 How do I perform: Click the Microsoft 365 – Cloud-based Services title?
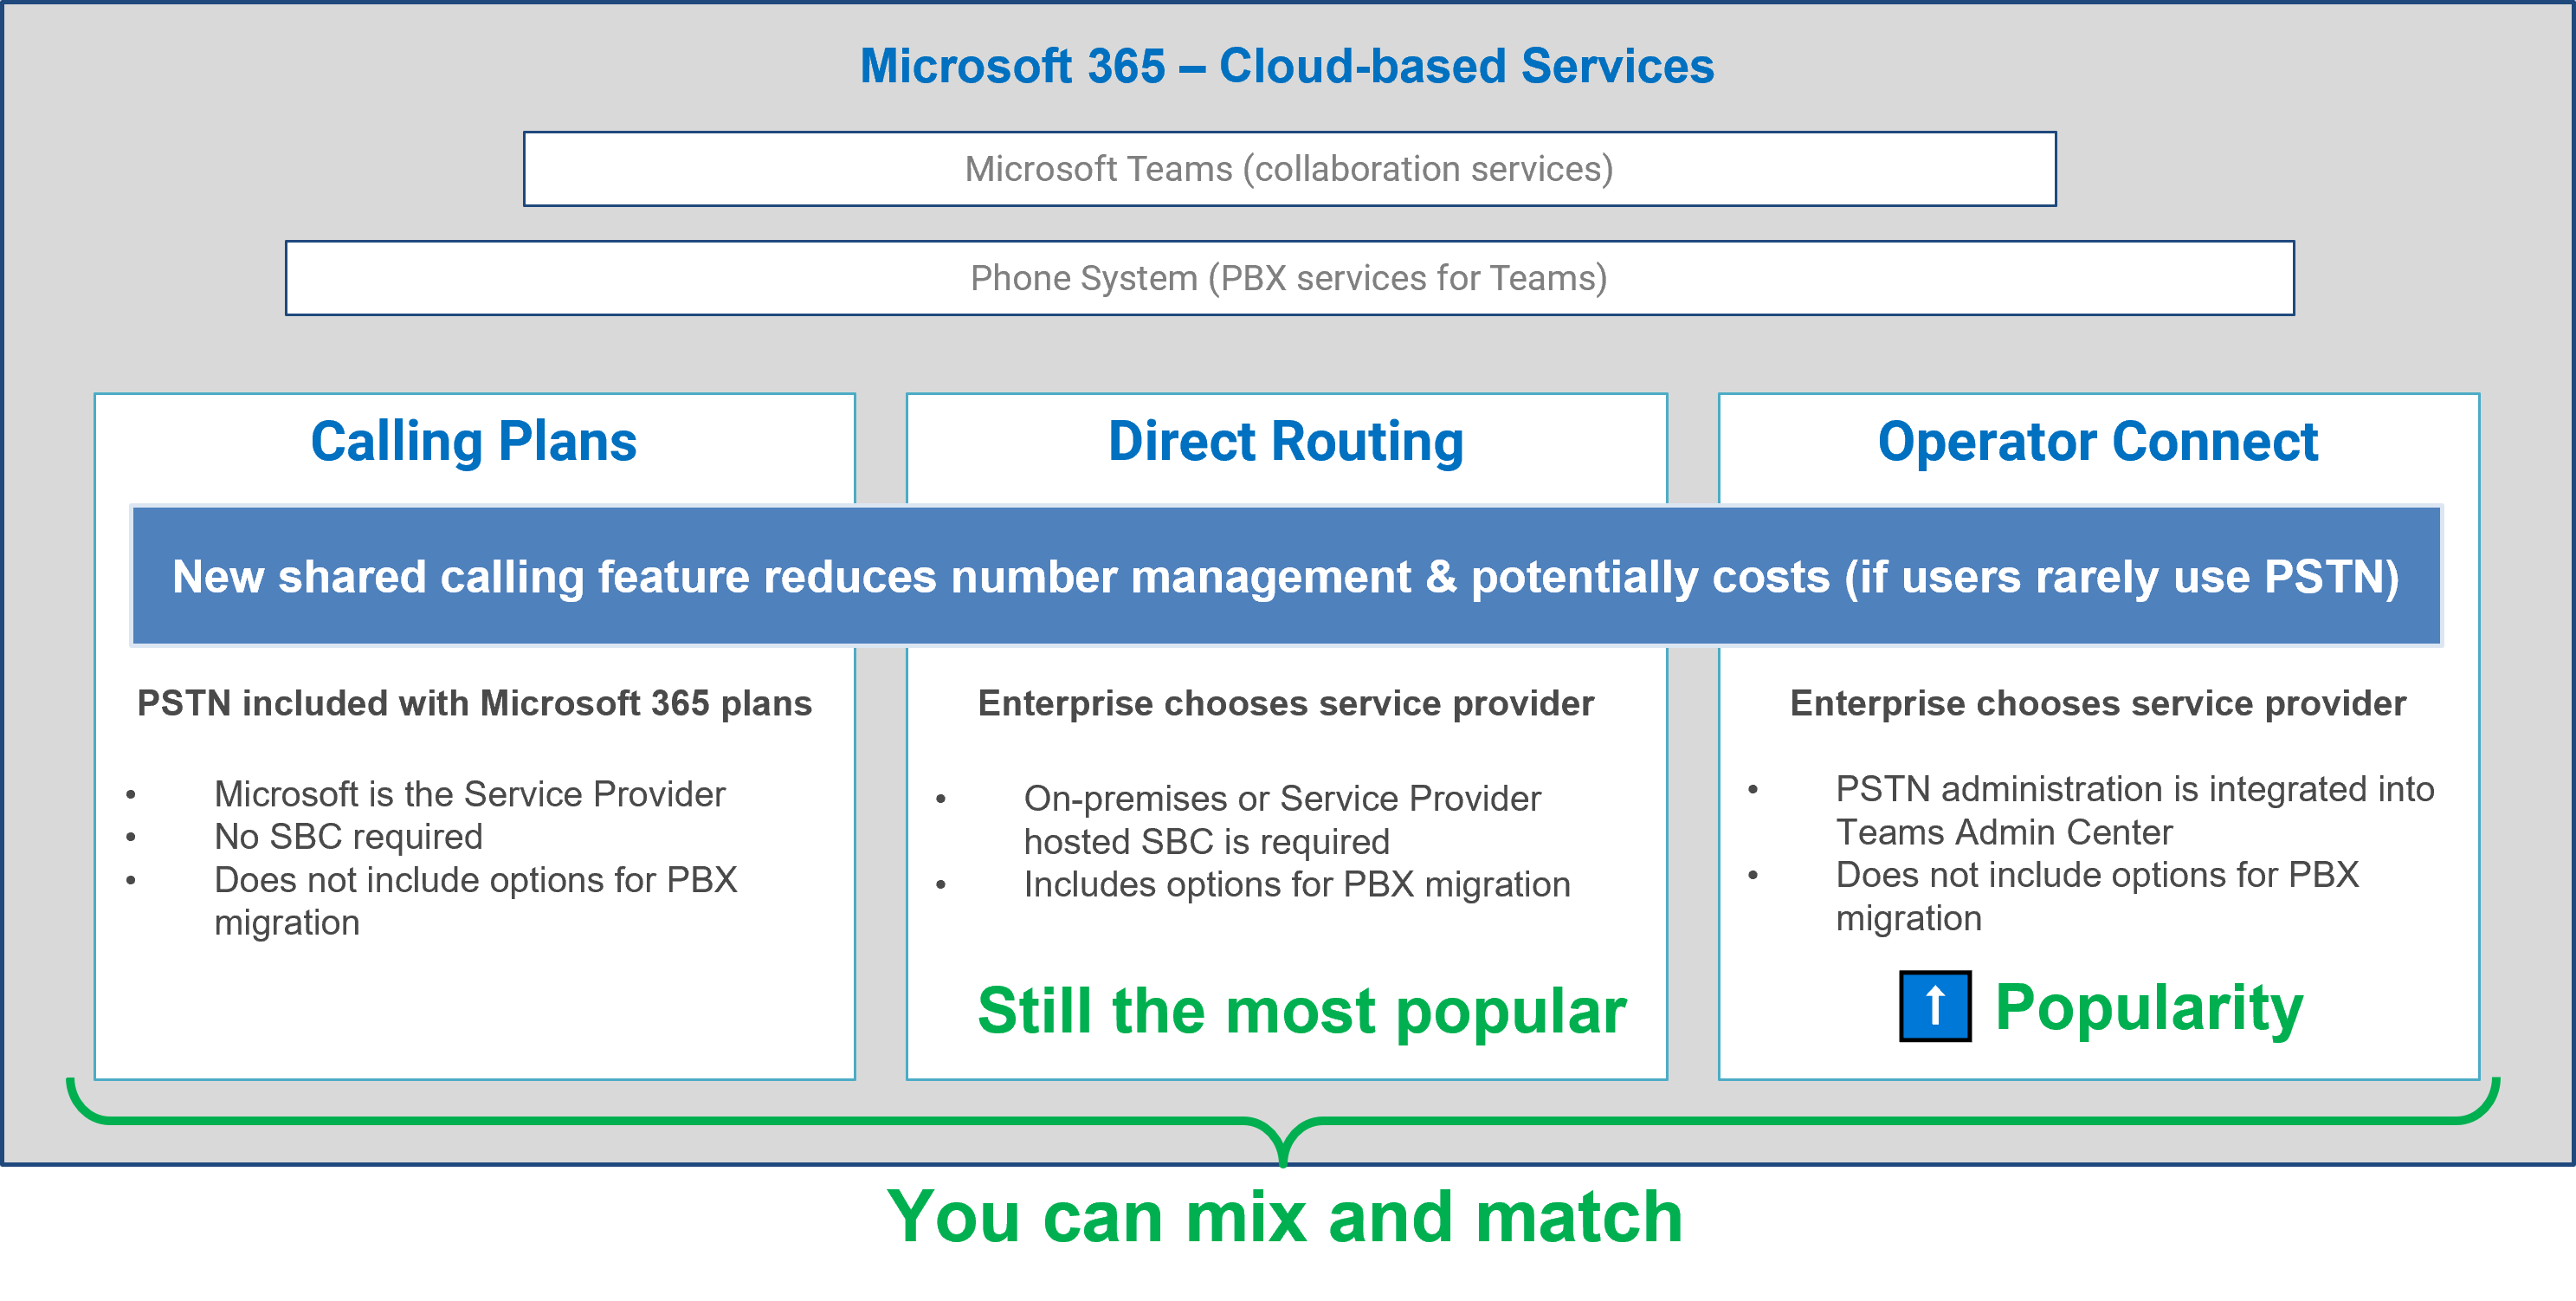point(1287,66)
